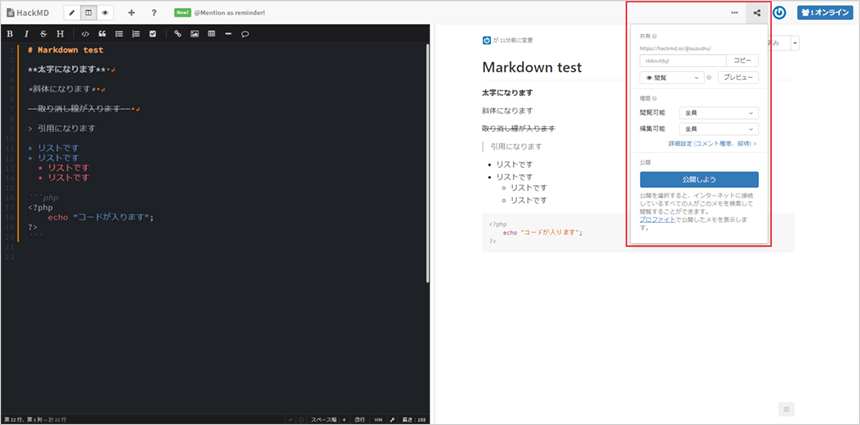This screenshot has width=860, height=425.
Task: Click the table of contents menu button
Action: click(x=786, y=409)
